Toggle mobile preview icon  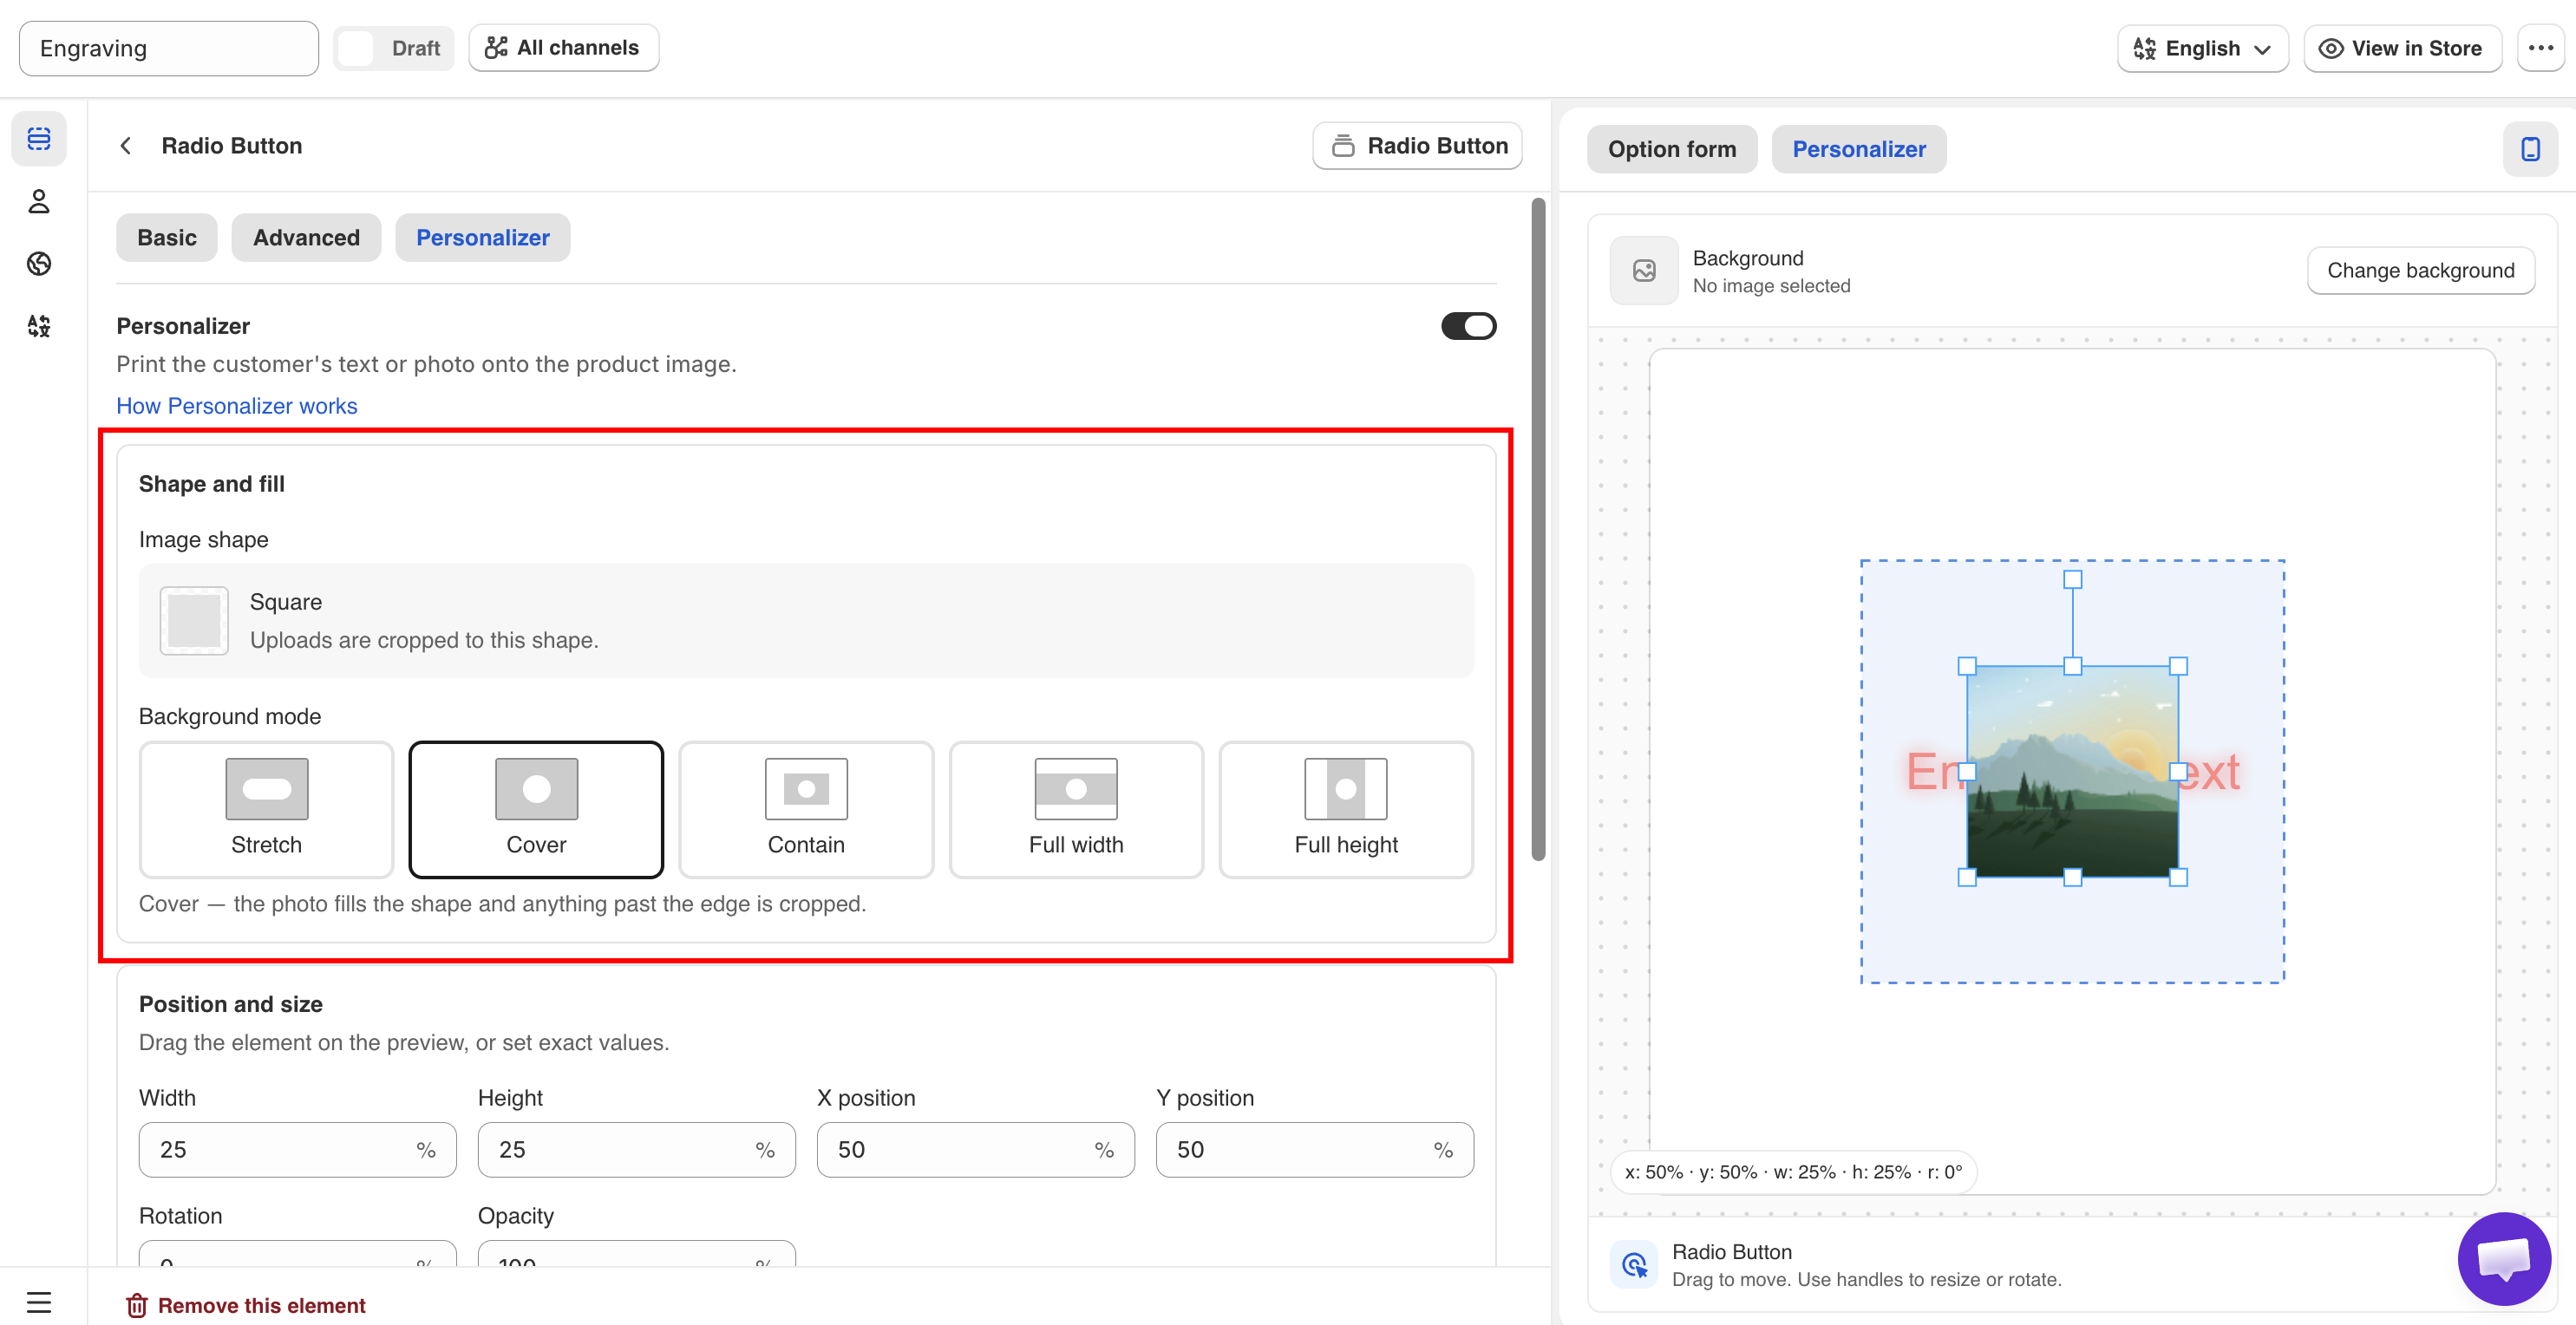pyautogui.click(x=2530, y=149)
